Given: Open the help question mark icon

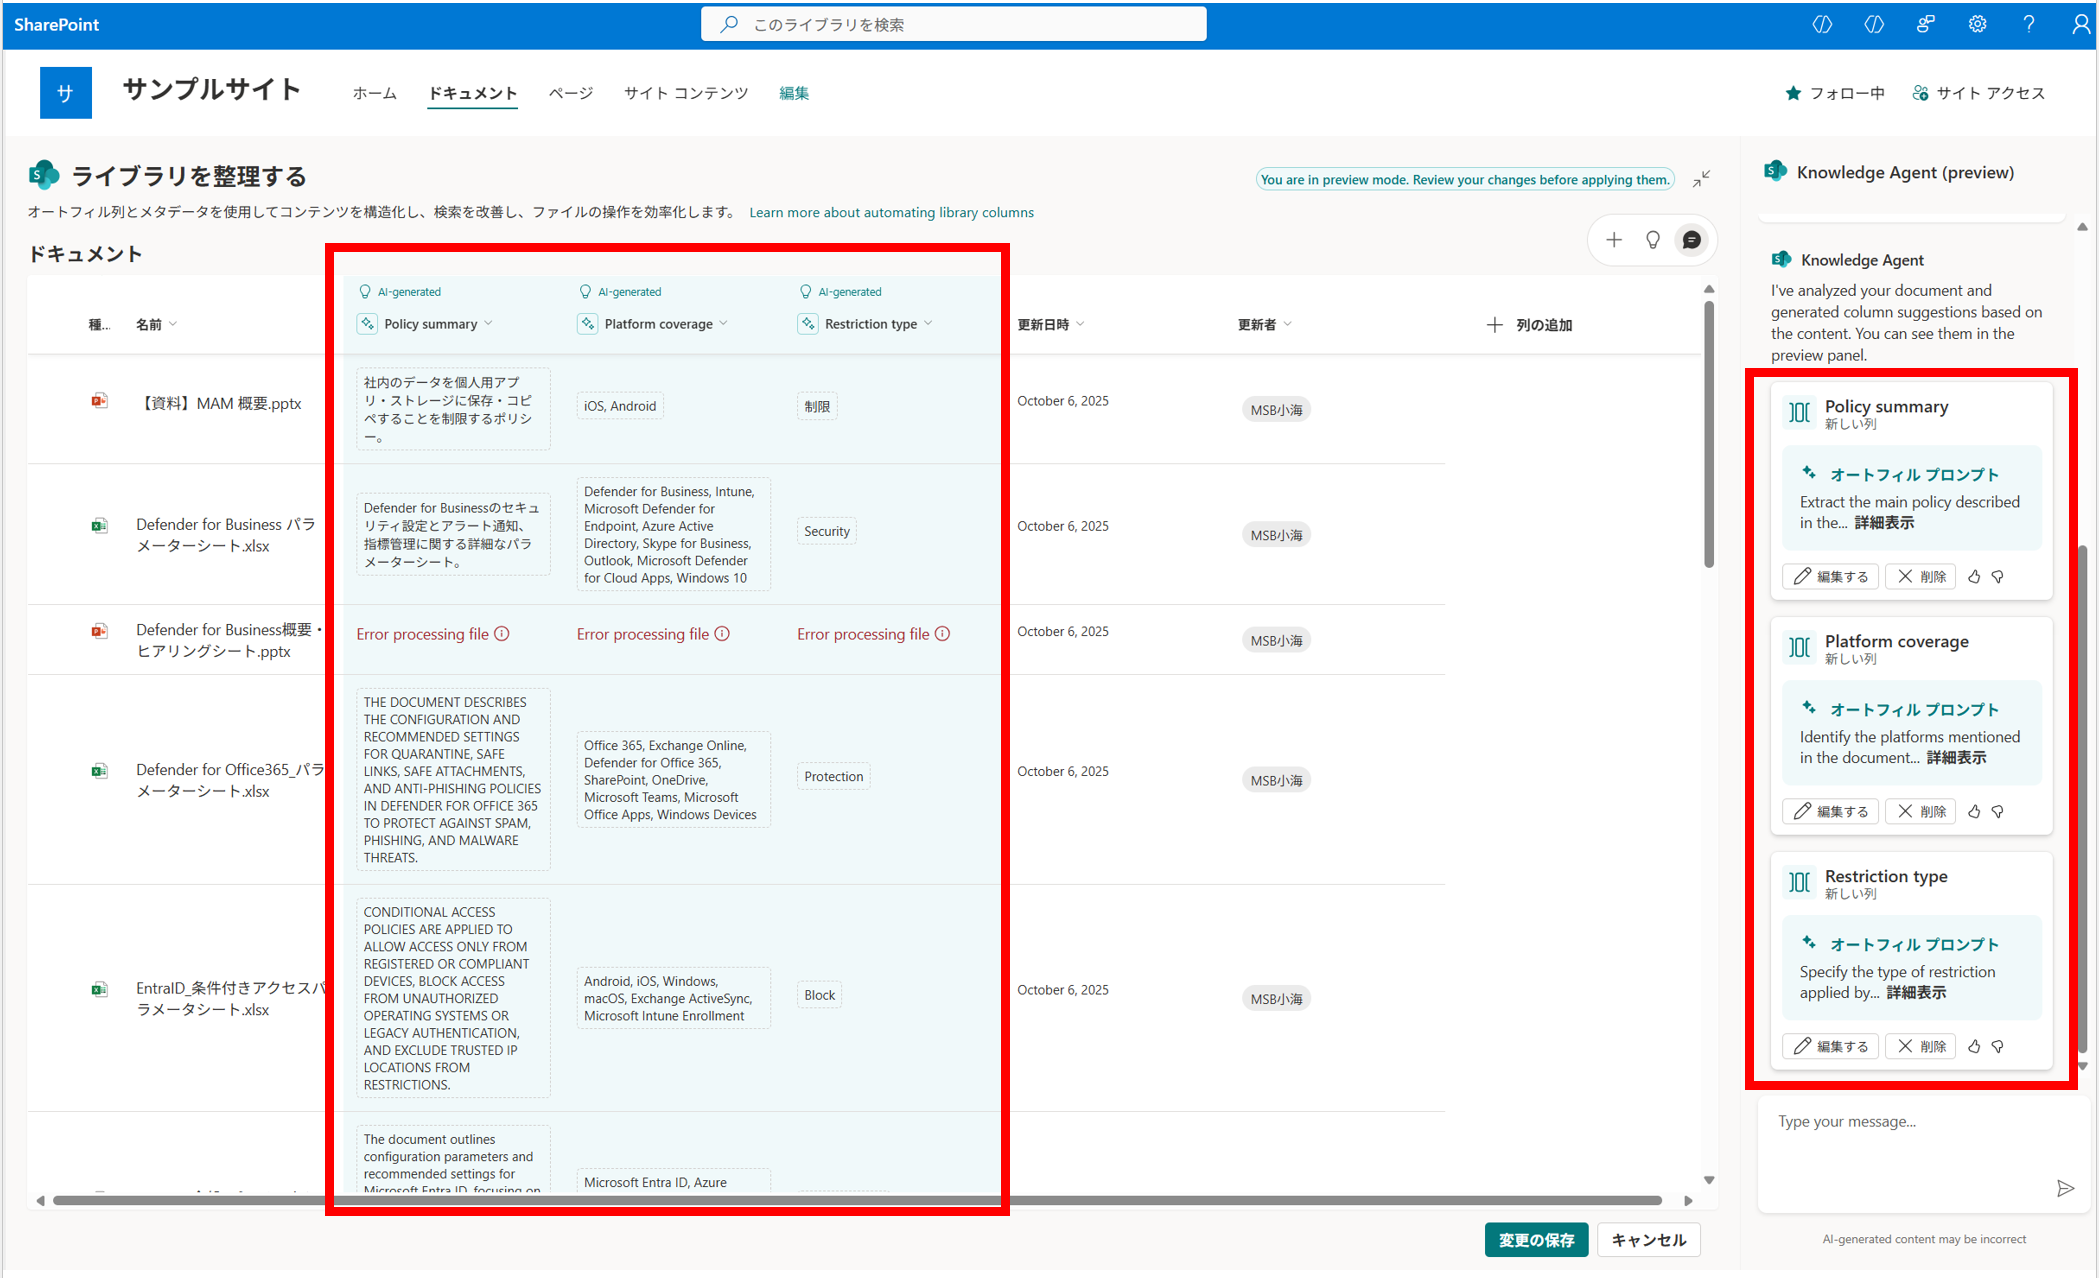Looking at the screenshot, I should [x=2028, y=24].
